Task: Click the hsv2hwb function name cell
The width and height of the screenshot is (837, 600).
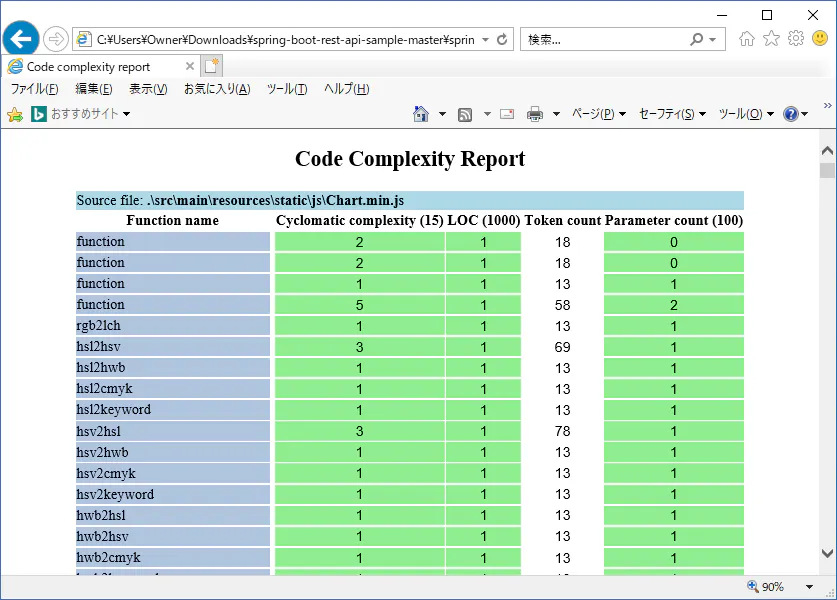Action: point(172,452)
